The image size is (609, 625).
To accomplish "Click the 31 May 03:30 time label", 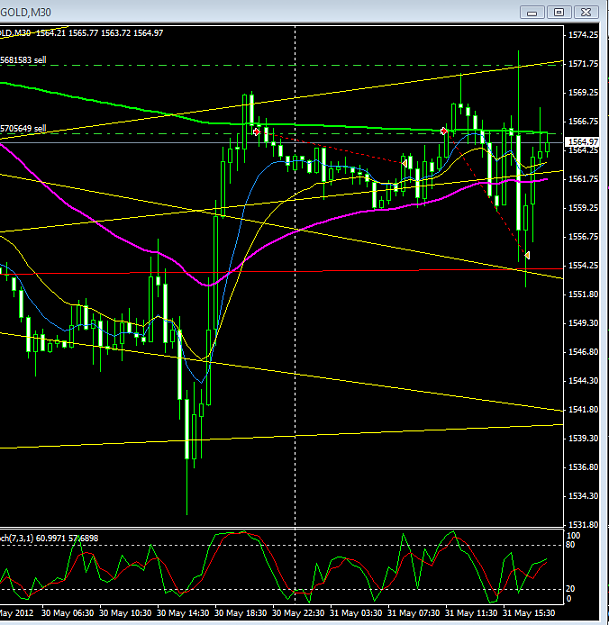I will coord(356,613).
